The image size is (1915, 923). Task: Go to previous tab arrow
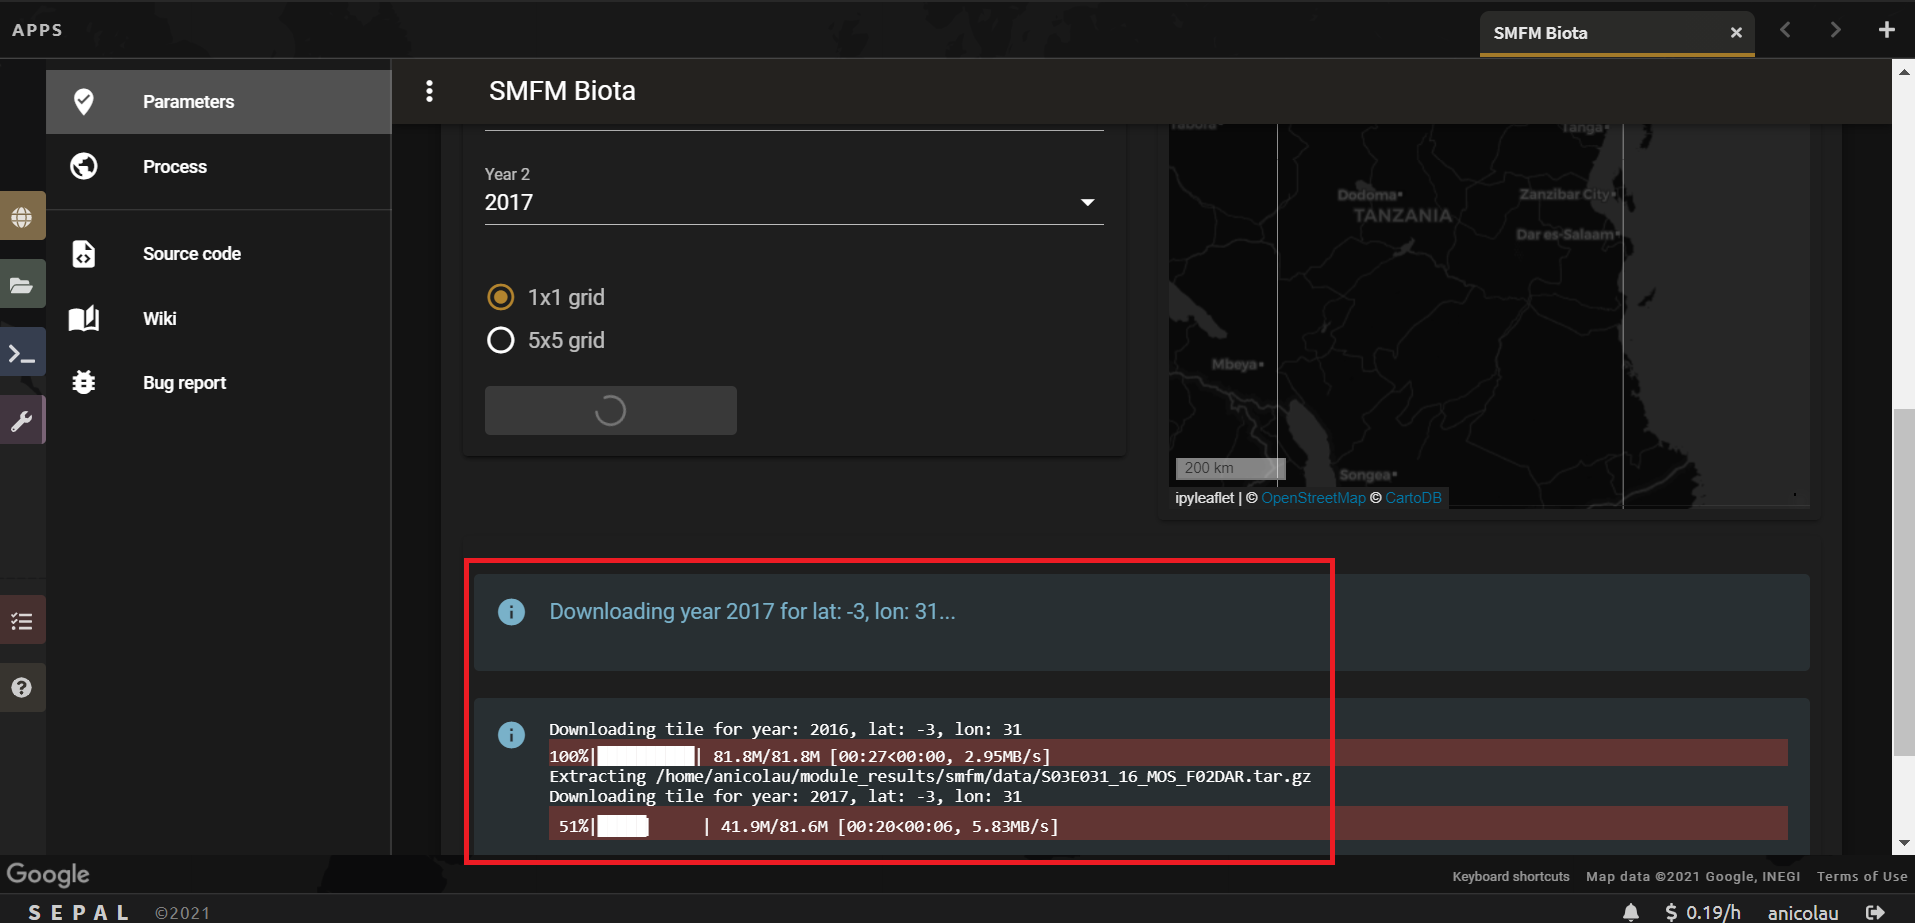pyautogui.click(x=1785, y=30)
